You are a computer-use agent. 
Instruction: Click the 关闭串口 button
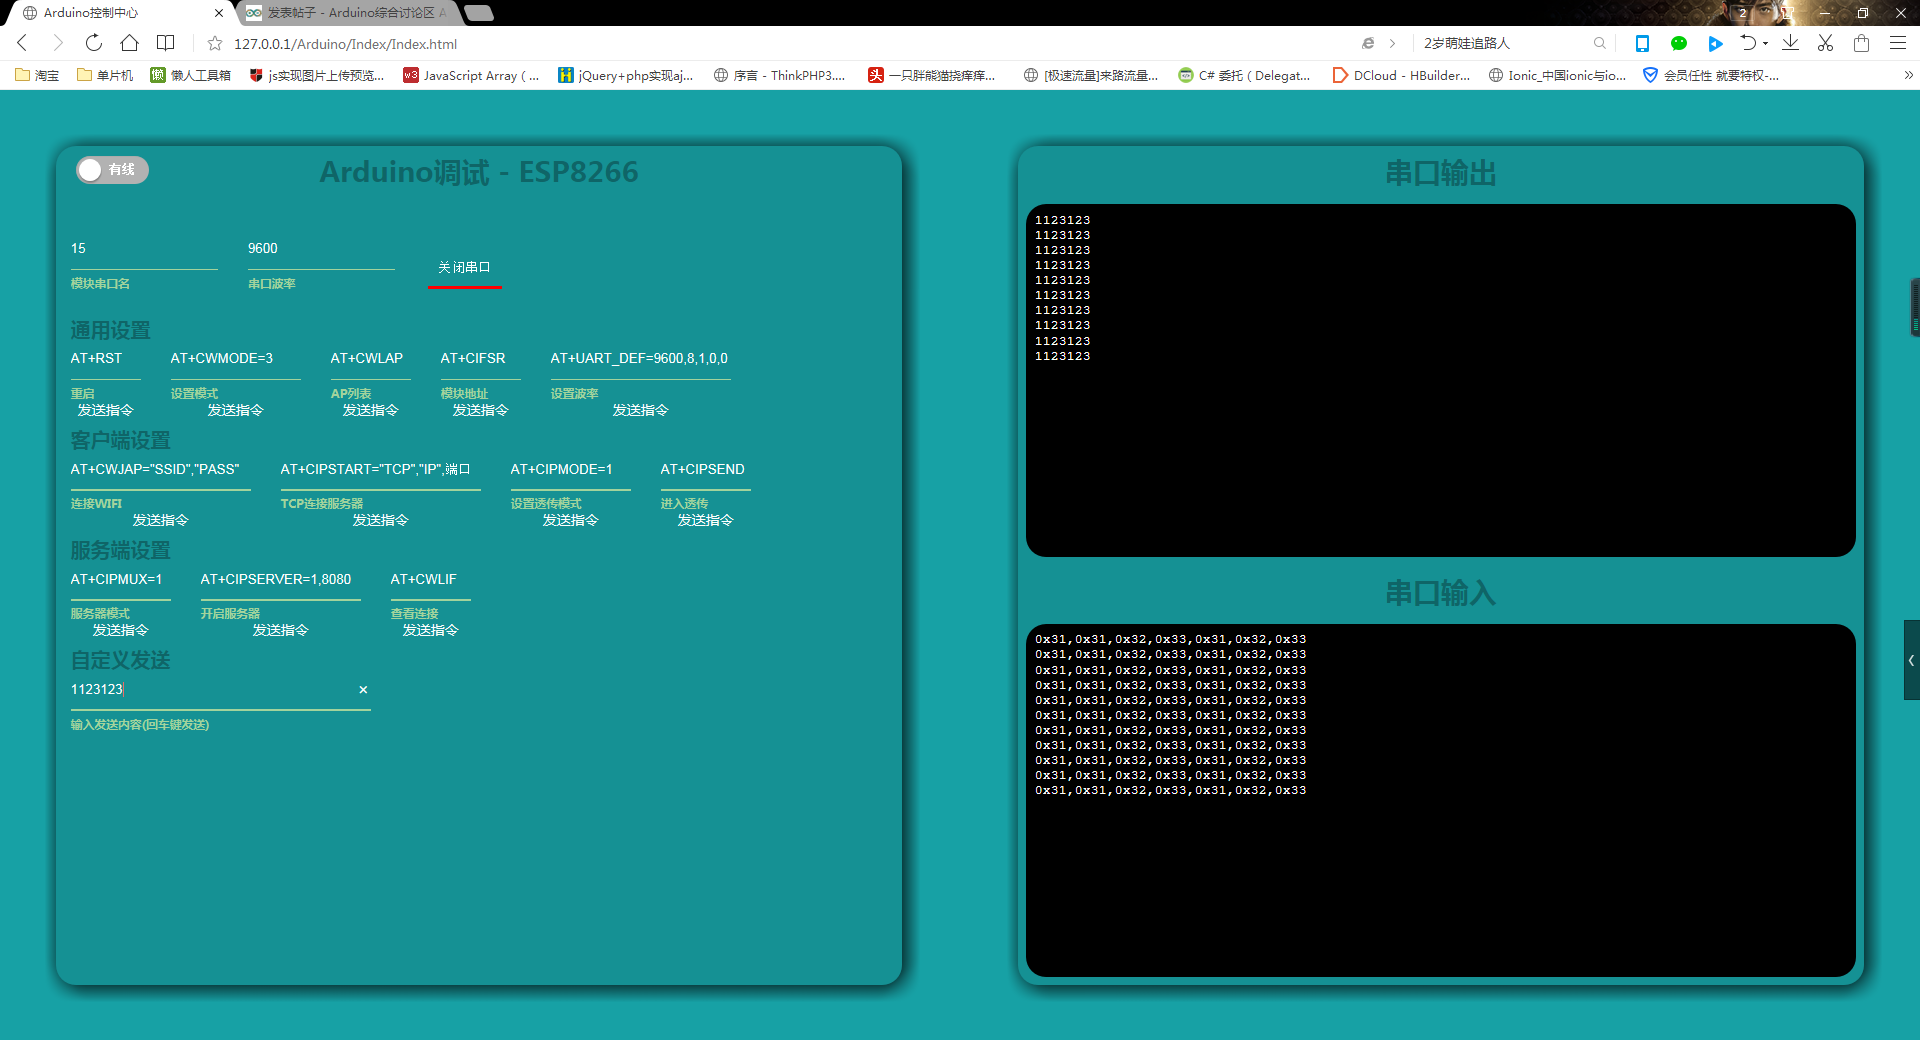[x=464, y=267]
